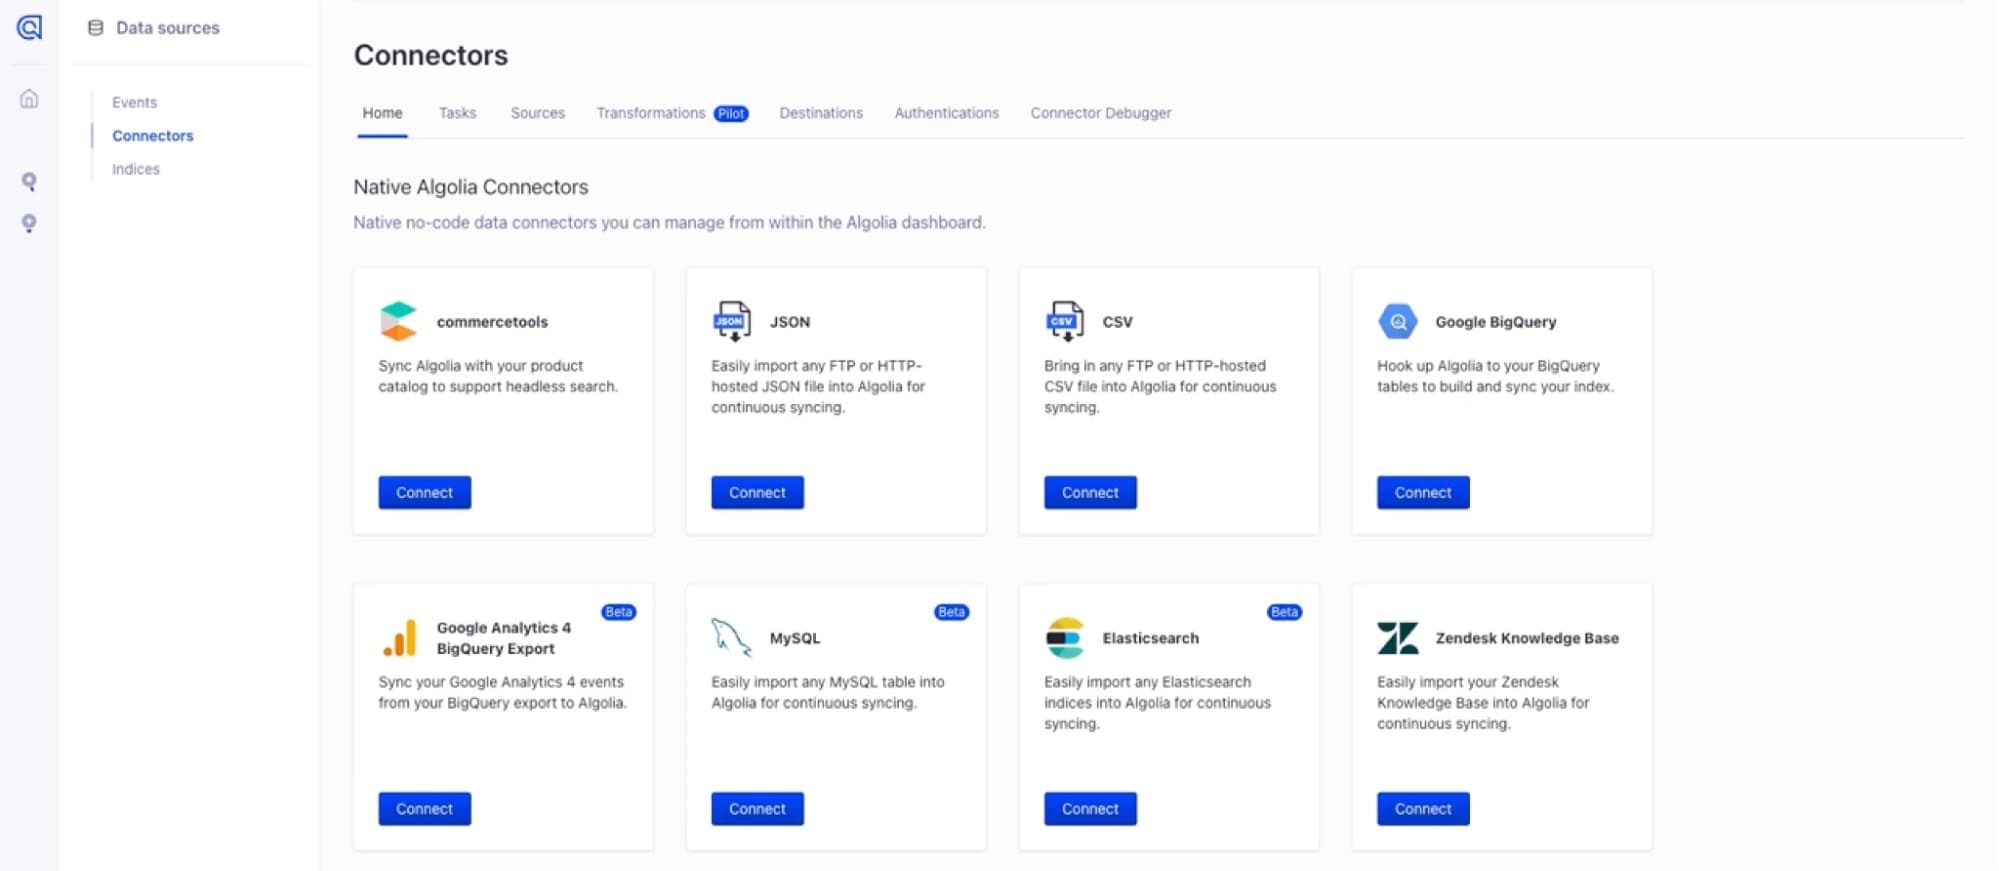Click 'Sync Algolia with your product catalog' text
Screen dimensions: 1999x871
tap(498, 376)
